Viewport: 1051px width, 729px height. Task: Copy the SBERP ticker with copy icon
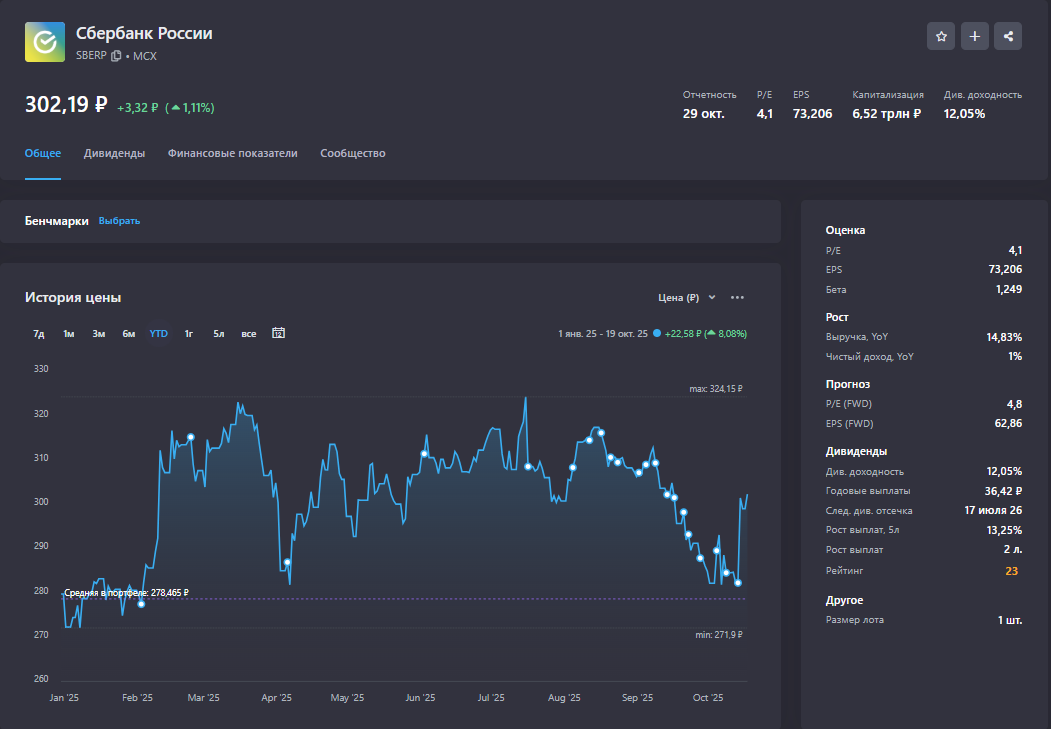pyautogui.click(x=116, y=56)
